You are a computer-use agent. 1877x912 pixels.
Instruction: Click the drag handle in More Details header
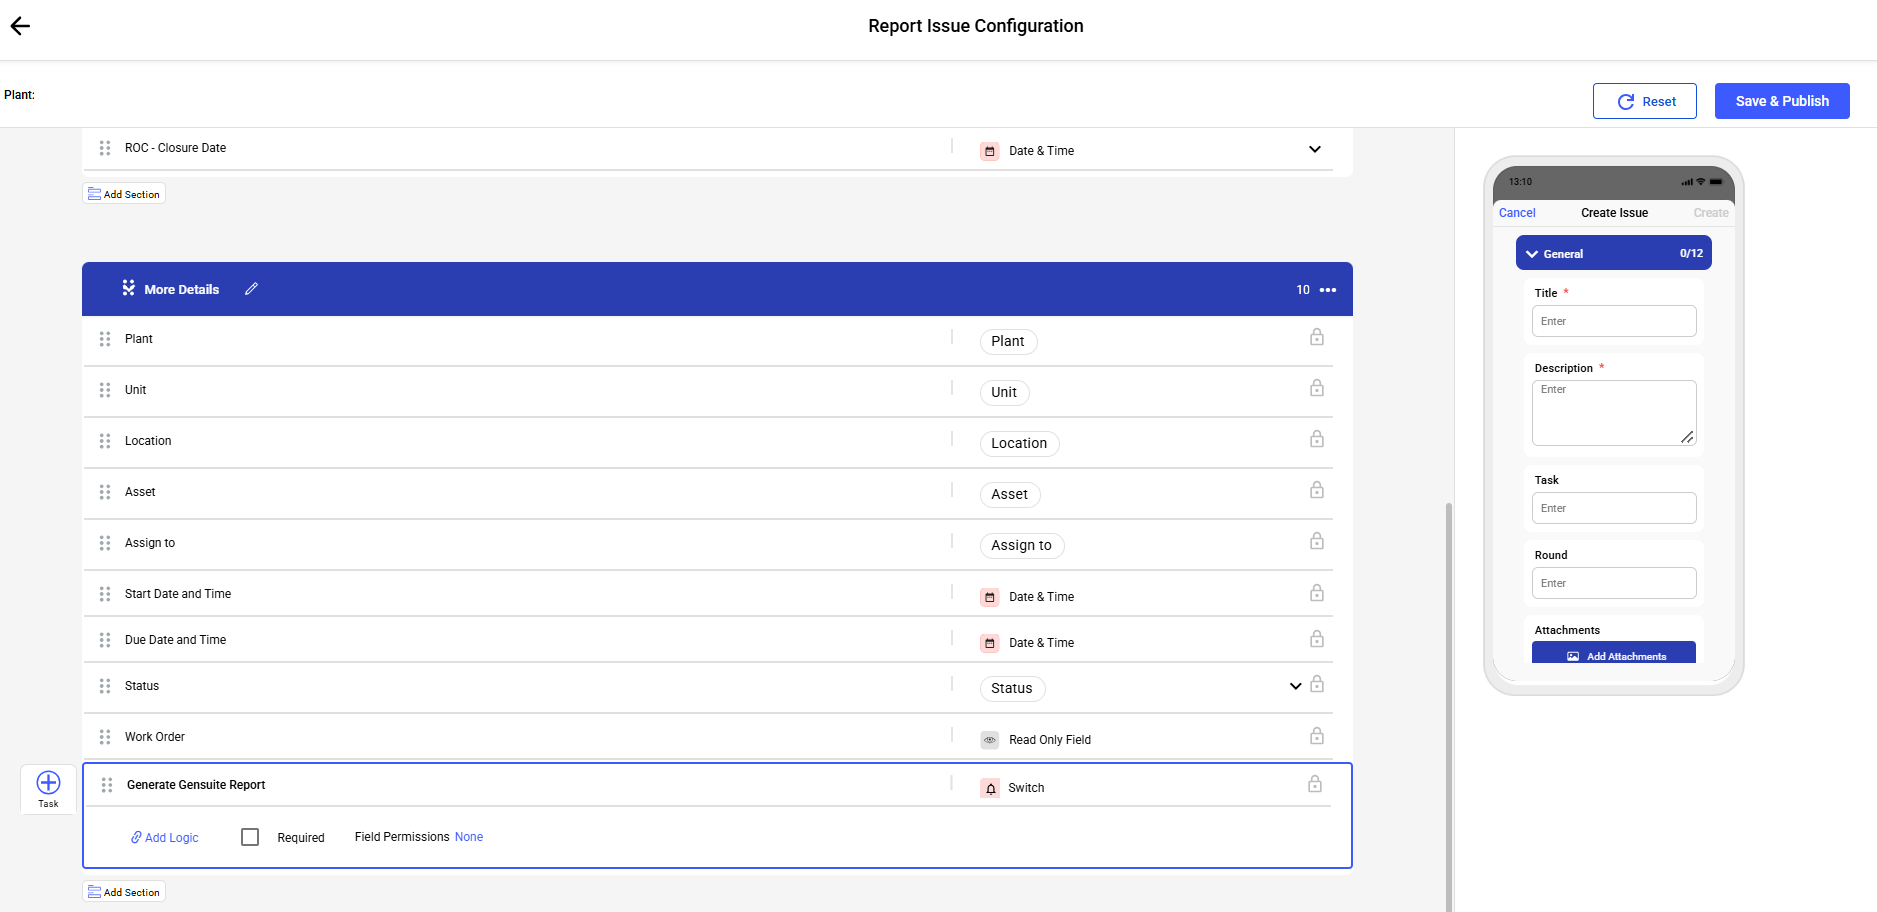pyautogui.click(x=128, y=288)
